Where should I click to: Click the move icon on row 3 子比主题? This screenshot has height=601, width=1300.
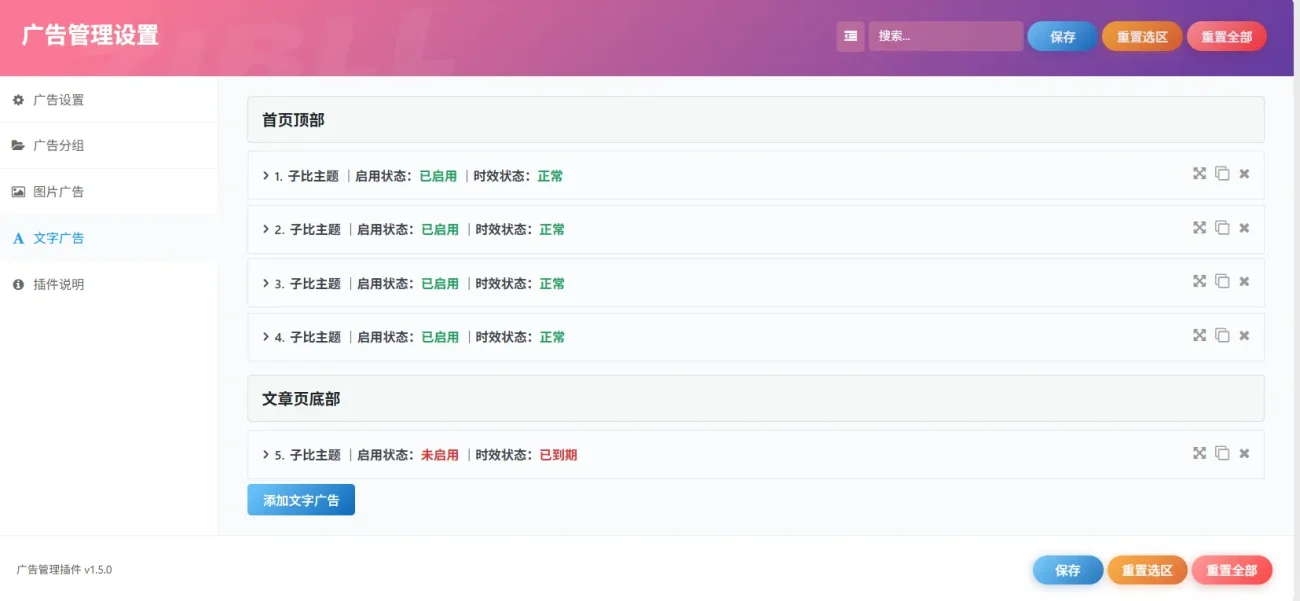[x=1199, y=281]
